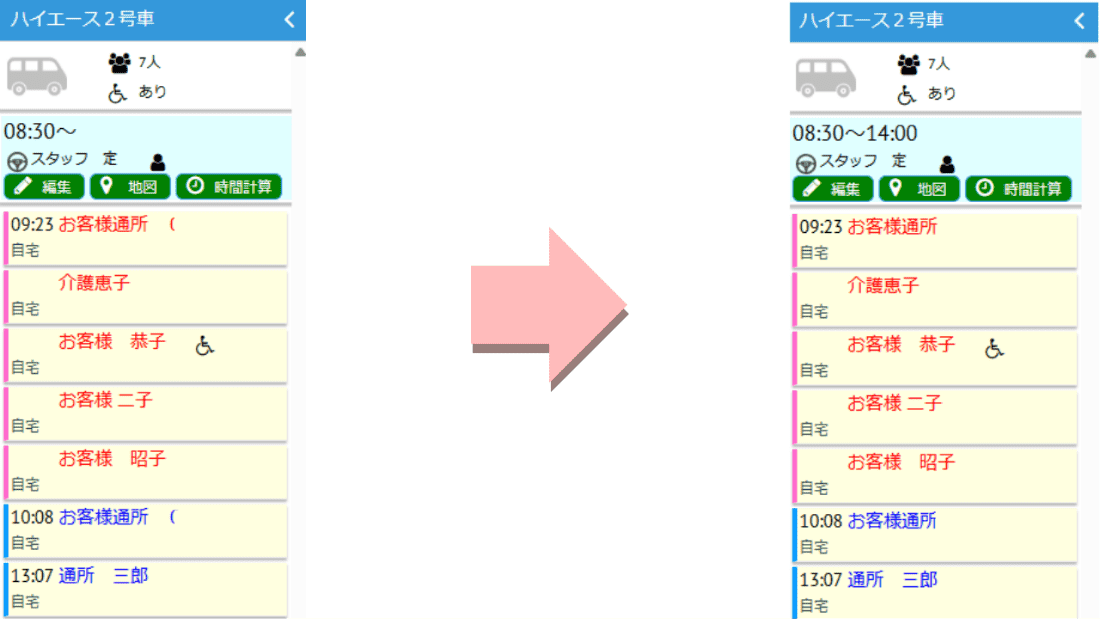The image size is (1100, 619).
Task: Click wheelchair あり icon in left panel header
Action: [117, 93]
